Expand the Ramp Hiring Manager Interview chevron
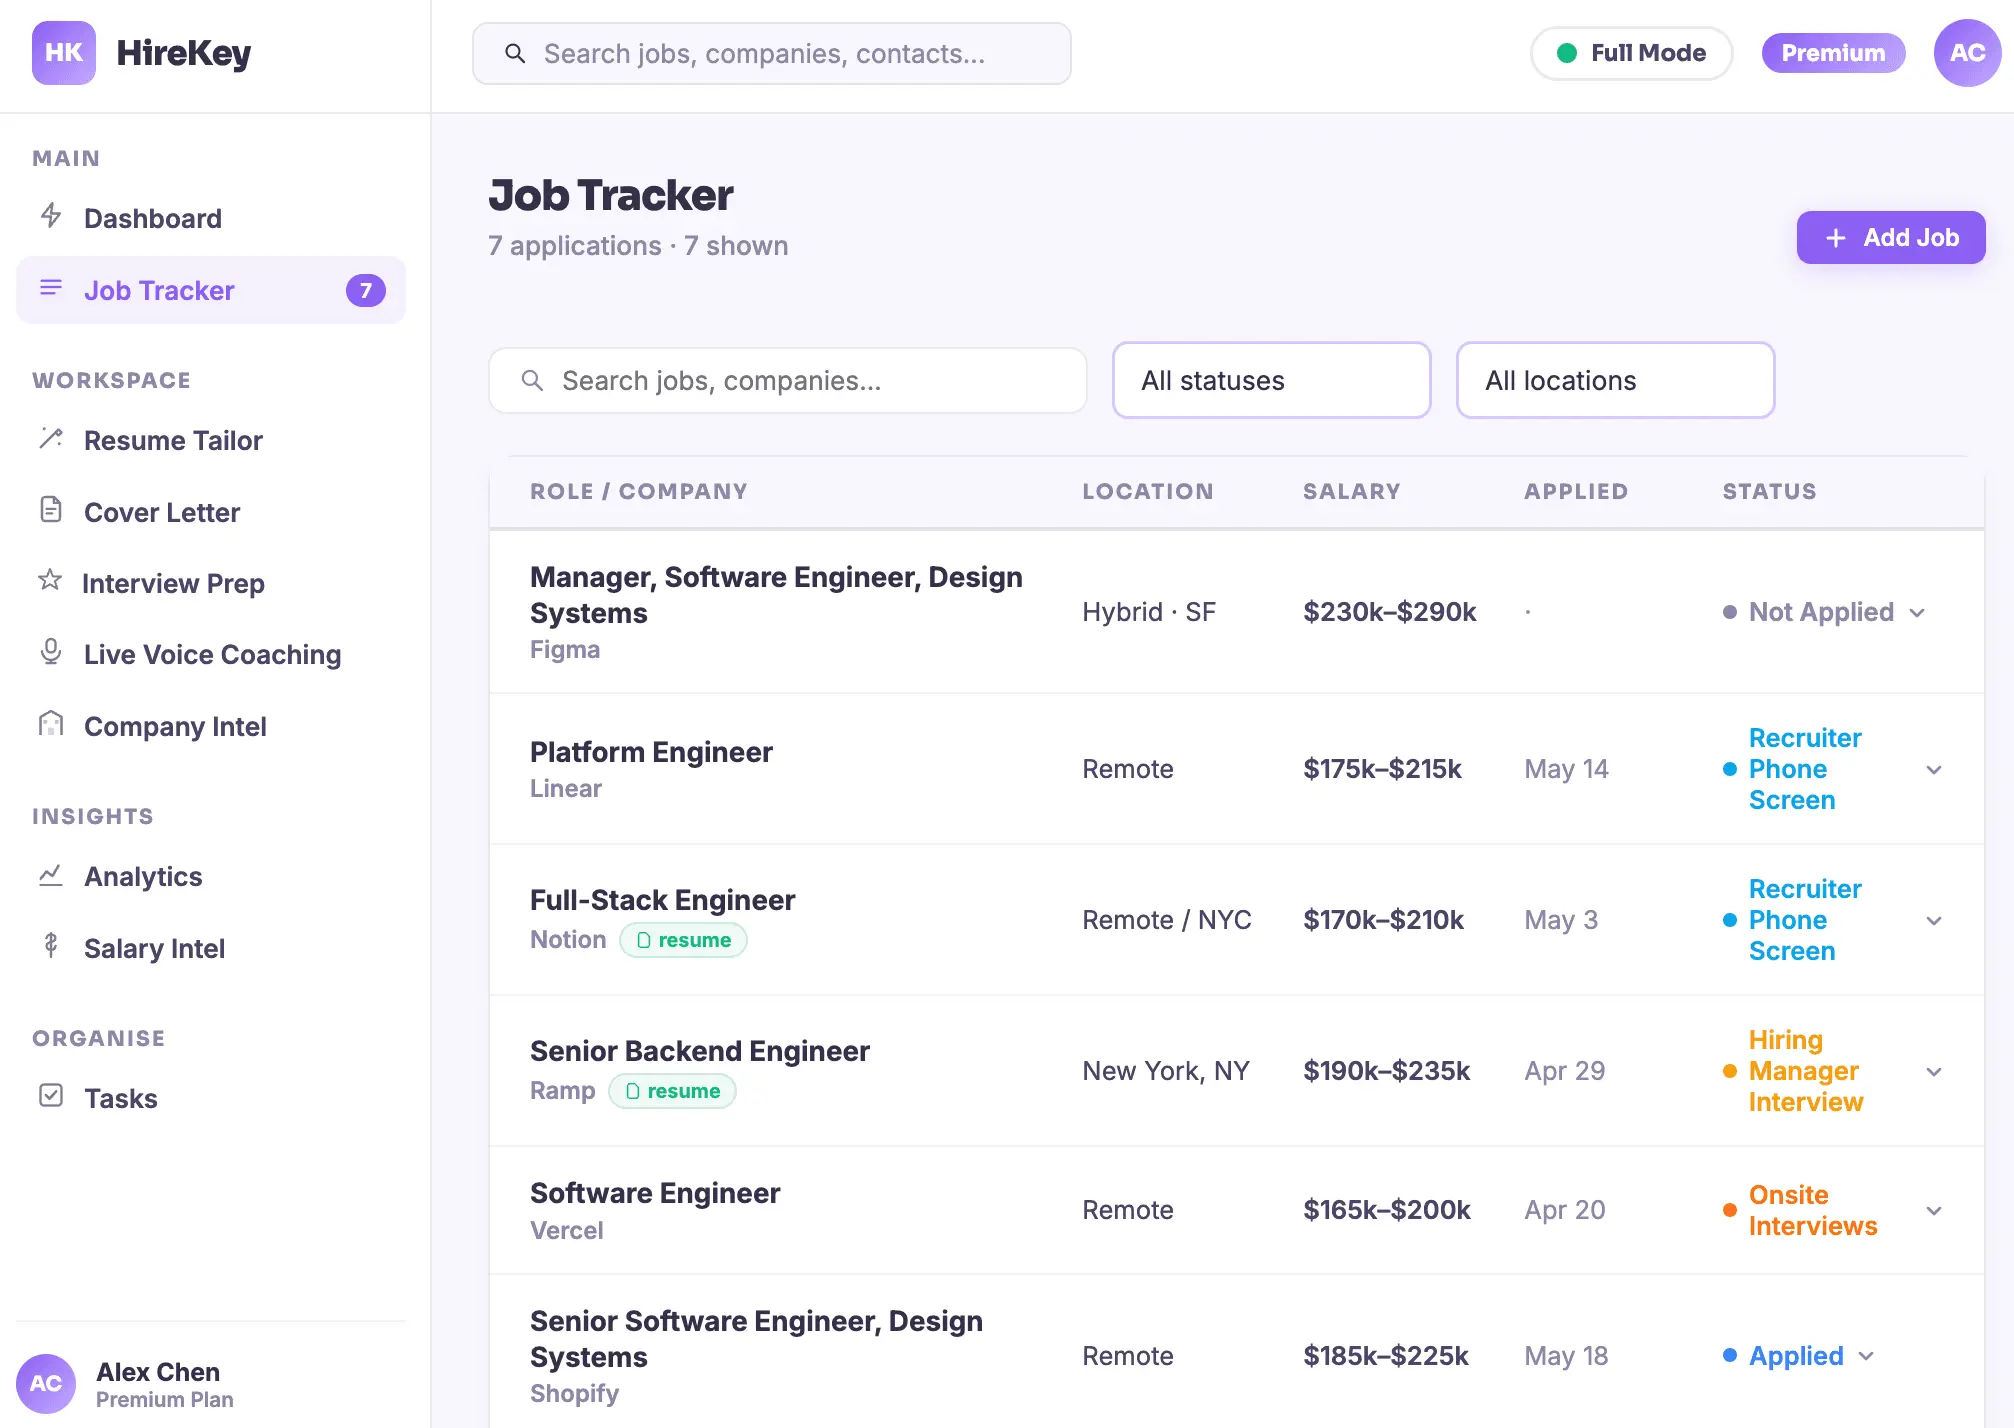The image size is (2014, 1428). pos(1934,1072)
